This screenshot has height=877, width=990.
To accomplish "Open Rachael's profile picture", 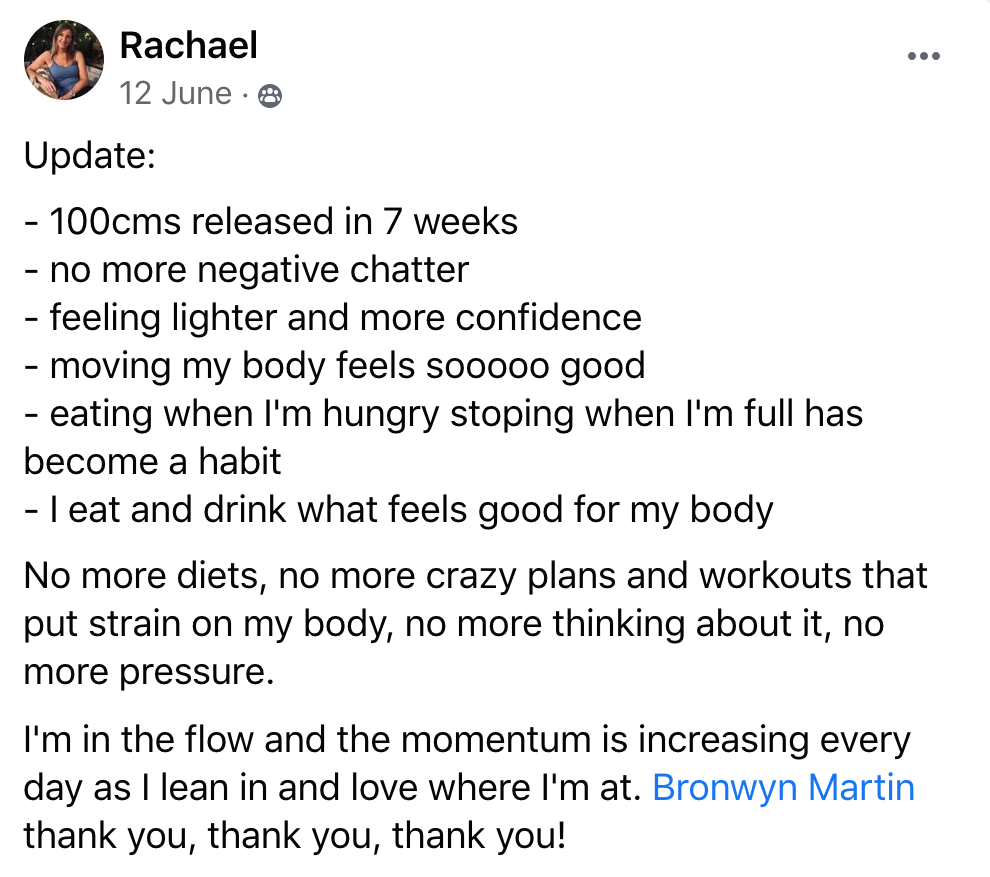I will tap(64, 60).
